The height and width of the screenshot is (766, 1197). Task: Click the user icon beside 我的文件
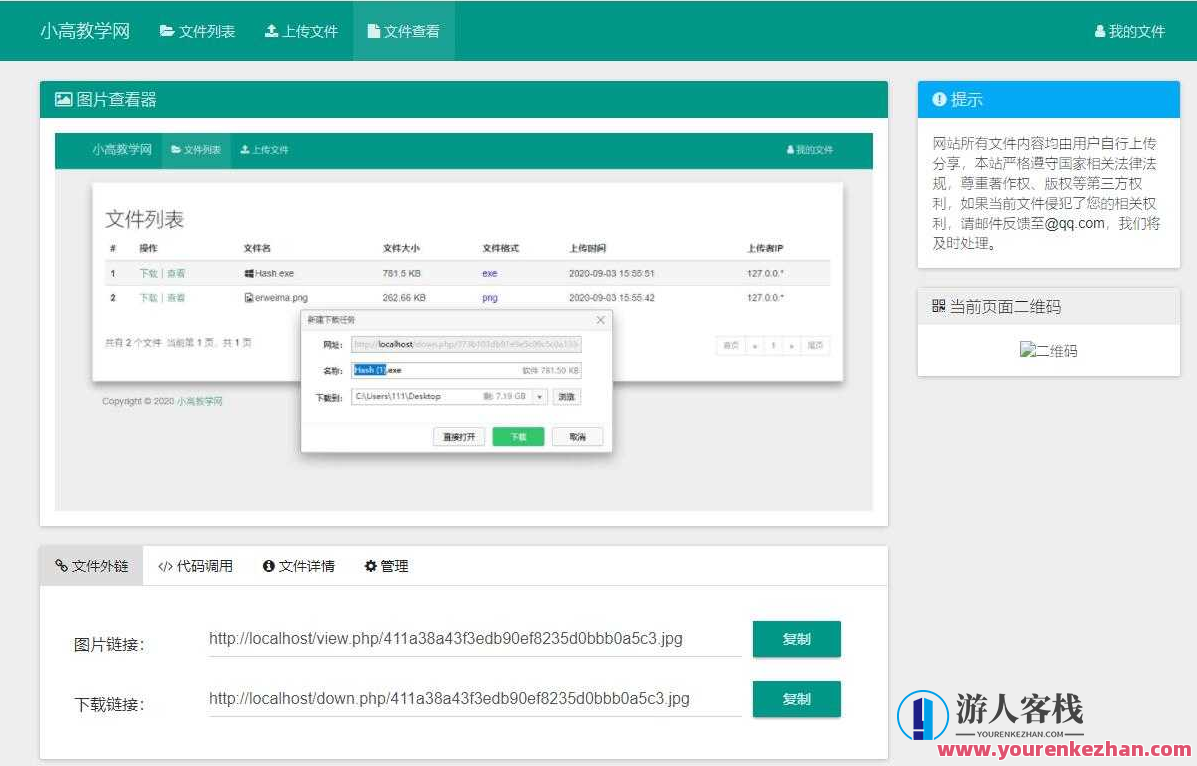pyautogui.click(x=1099, y=31)
